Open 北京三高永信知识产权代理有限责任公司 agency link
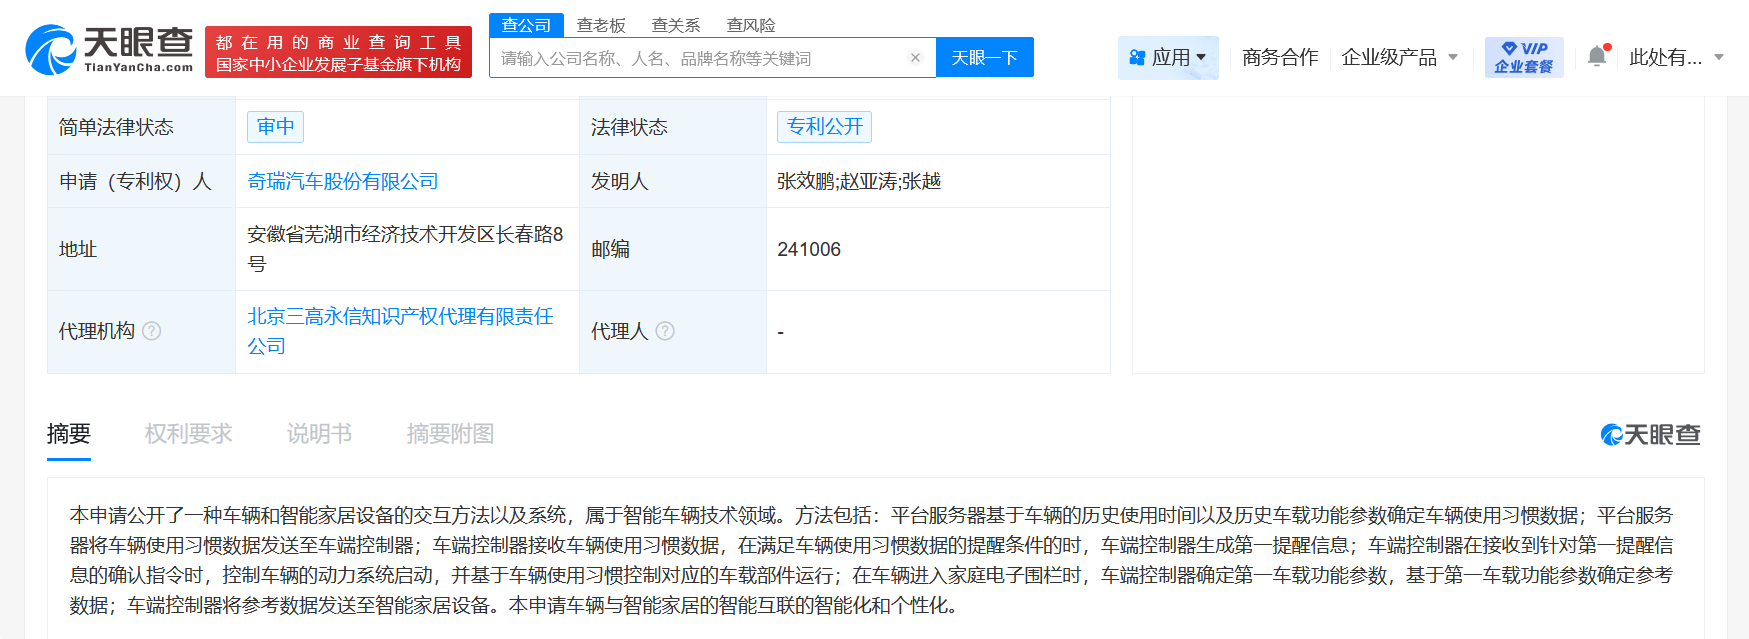 click(400, 331)
